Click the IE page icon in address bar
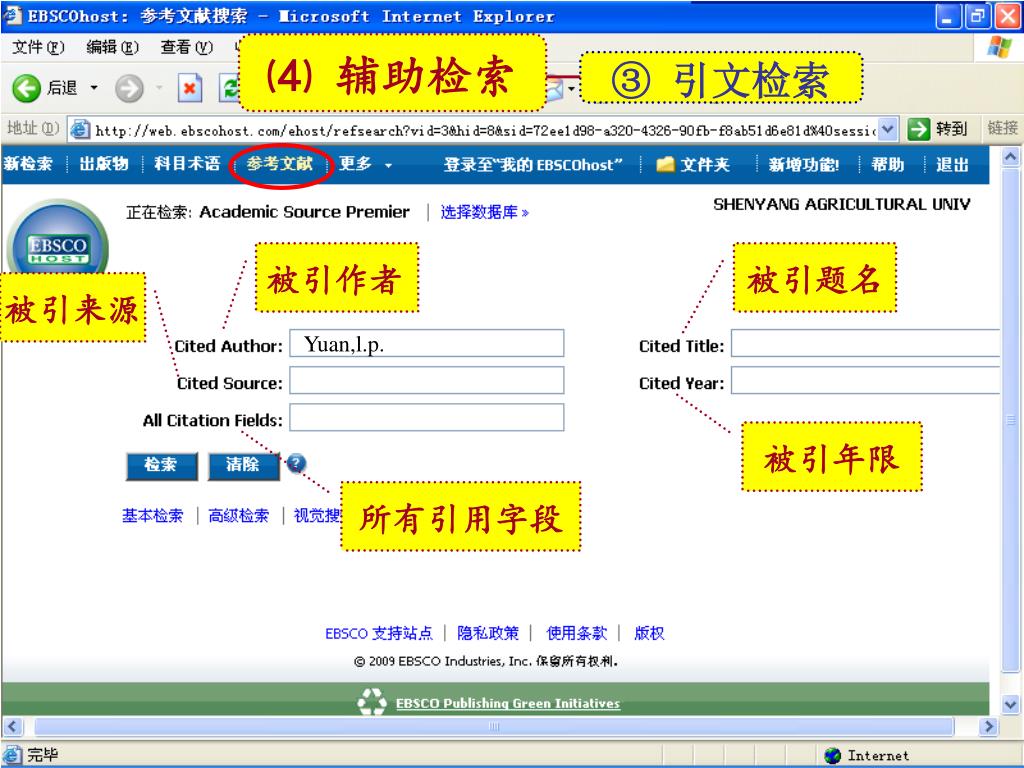The height and width of the screenshot is (768, 1024). [x=80, y=129]
